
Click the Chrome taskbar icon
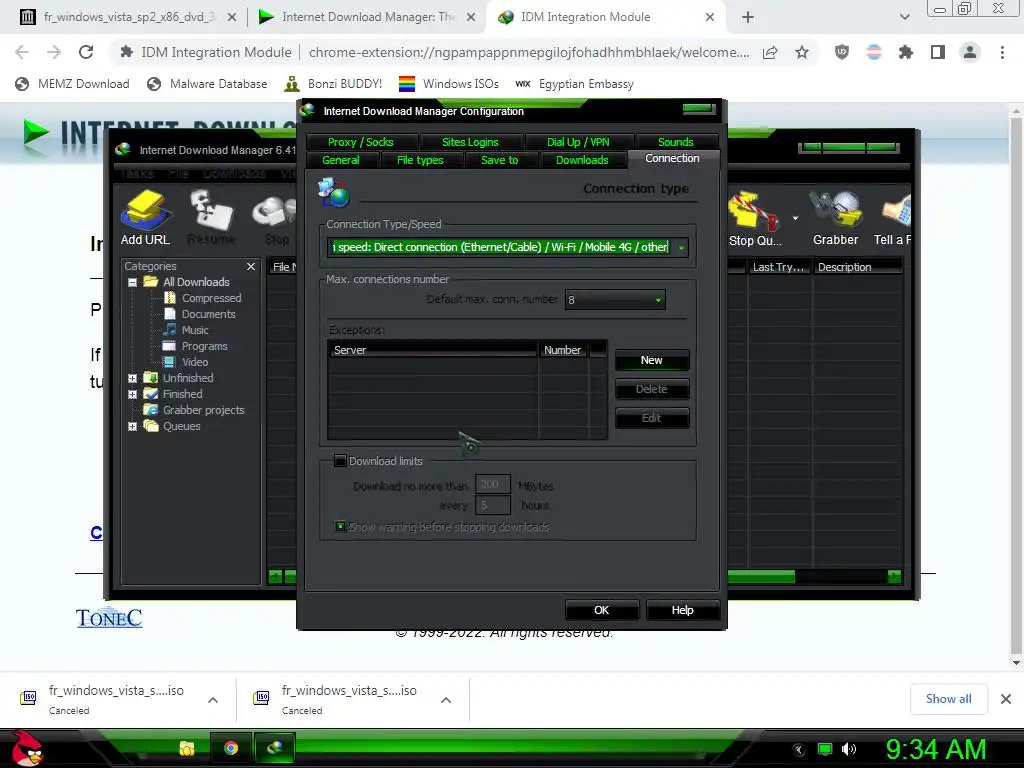tap(231, 748)
